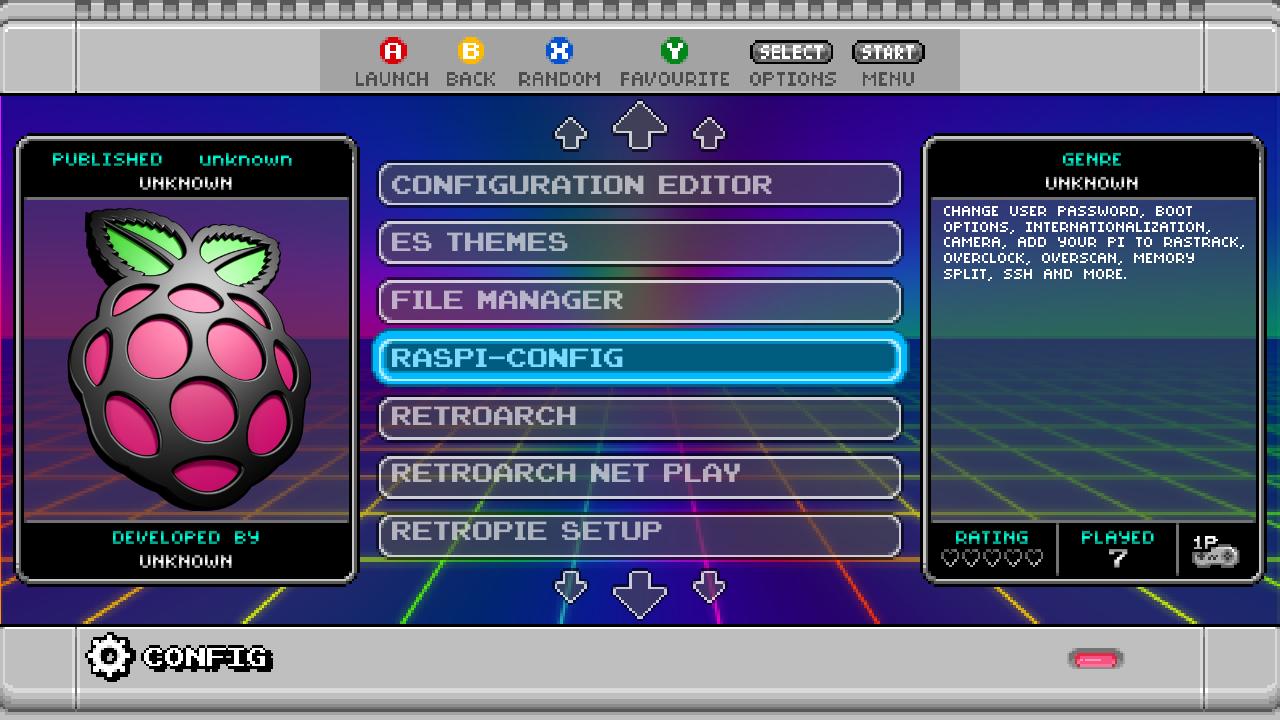Click the rating hearts row
This screenshot has width=1280, height=720.
(992, 558)
